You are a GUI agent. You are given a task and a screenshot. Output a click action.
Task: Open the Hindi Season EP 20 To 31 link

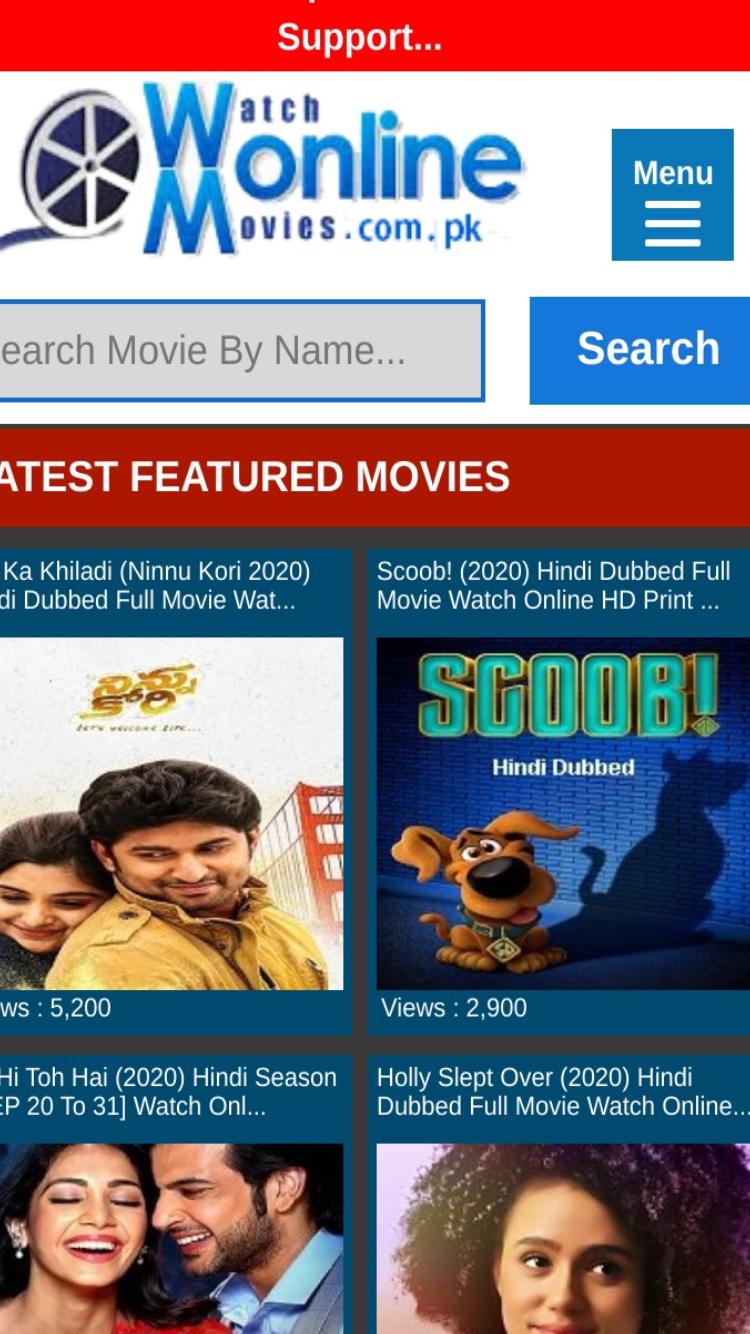coord(168,1092)
